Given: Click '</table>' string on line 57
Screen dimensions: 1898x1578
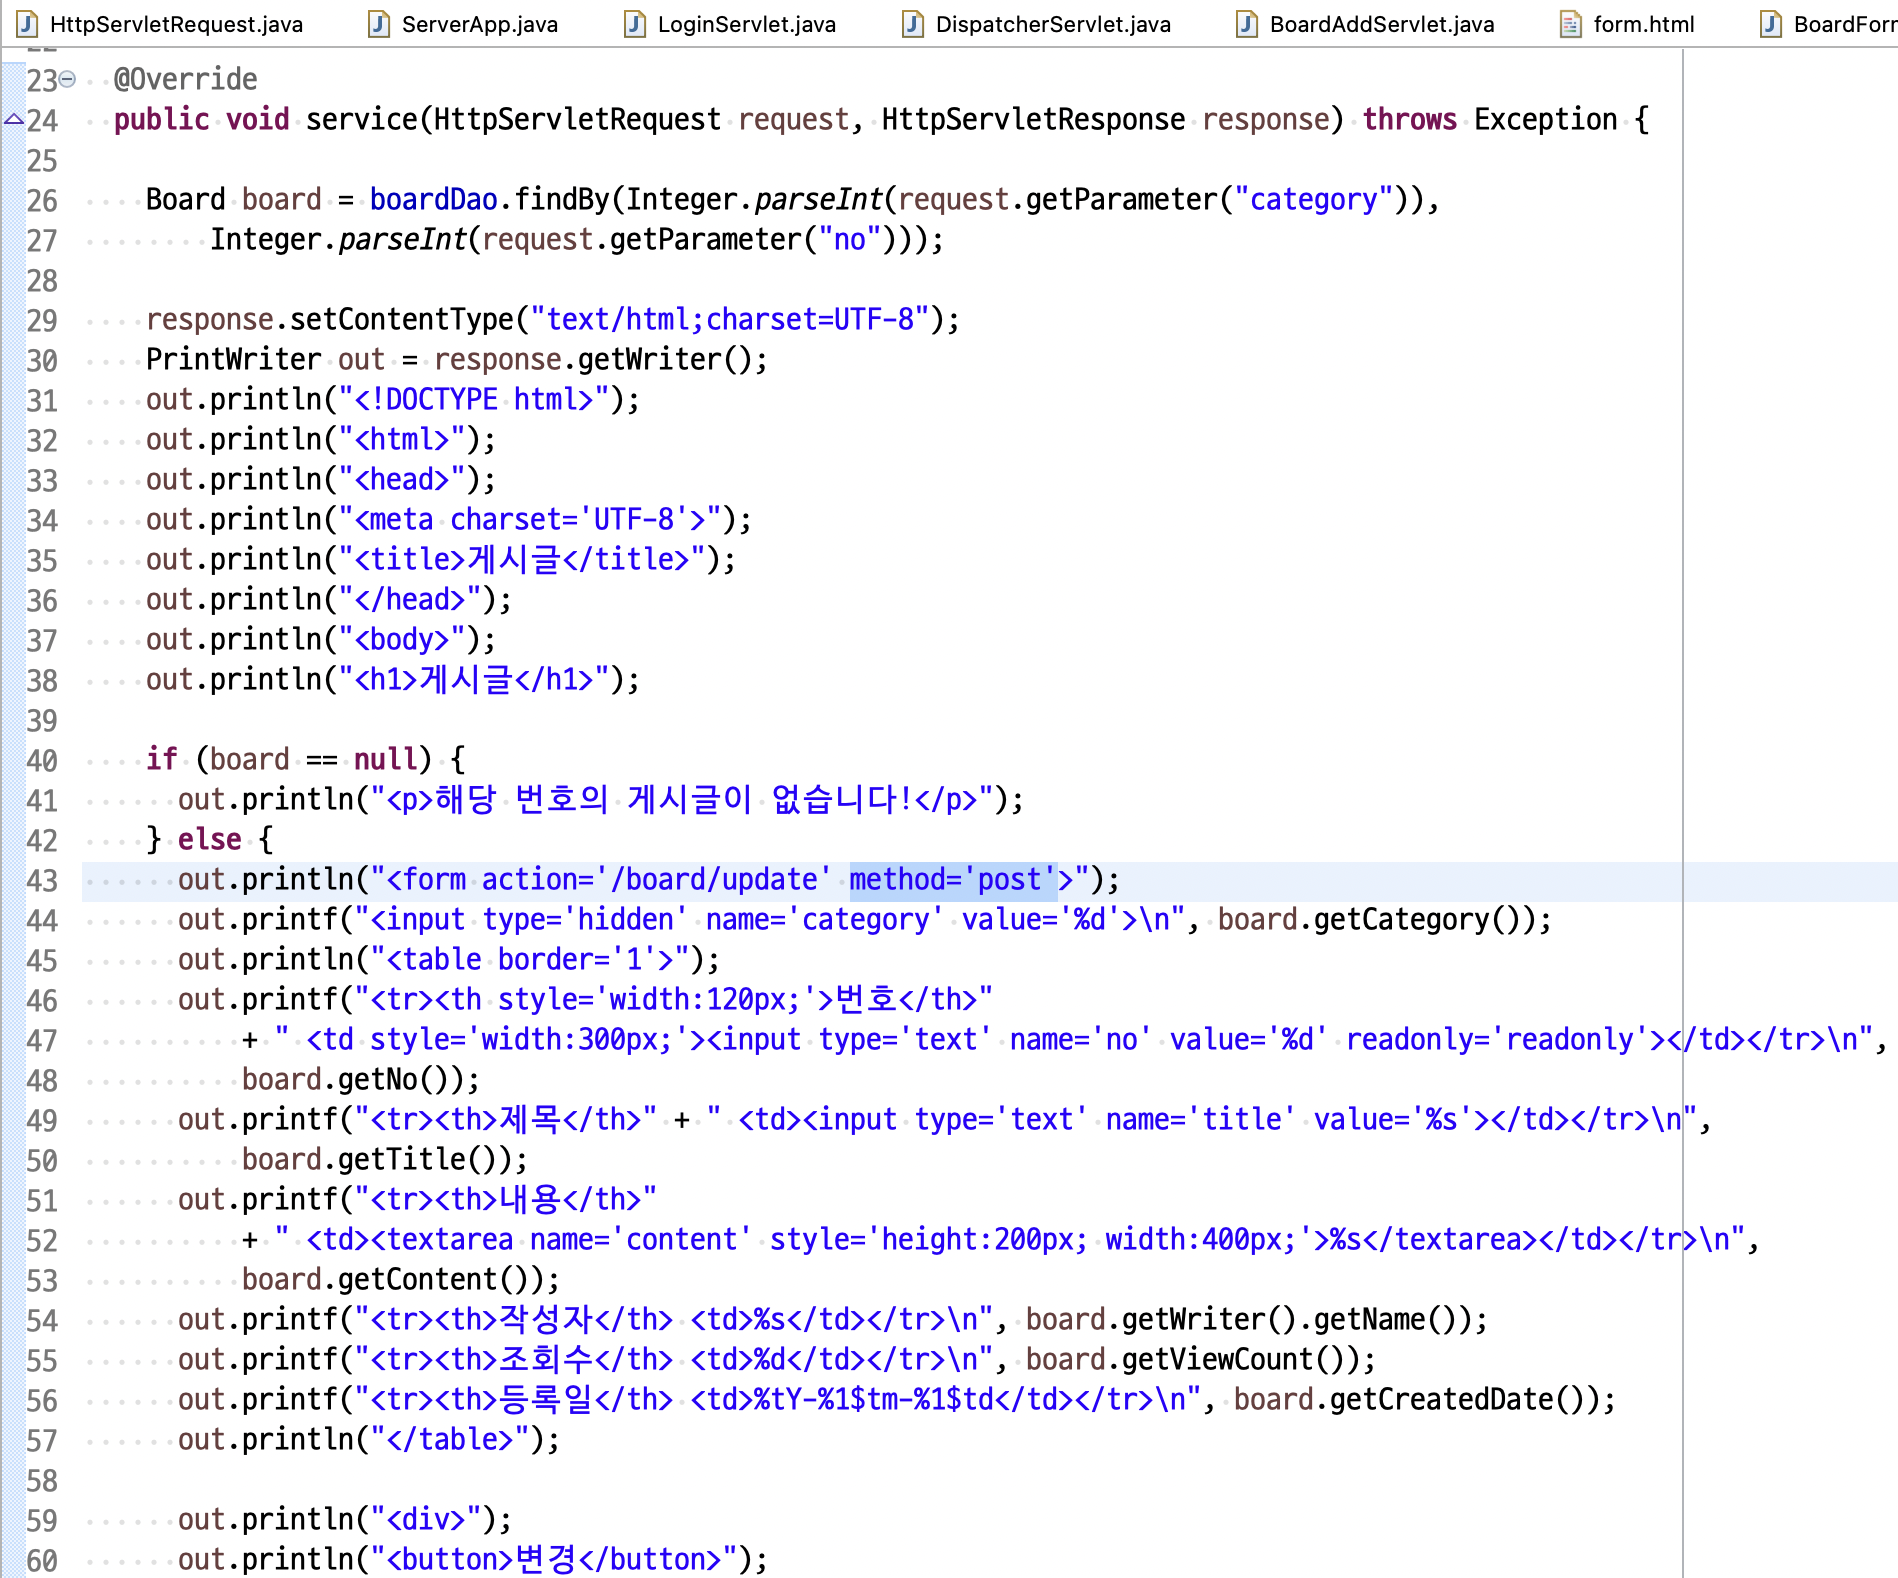Looking at the screenshot, I should point(449,1440).
